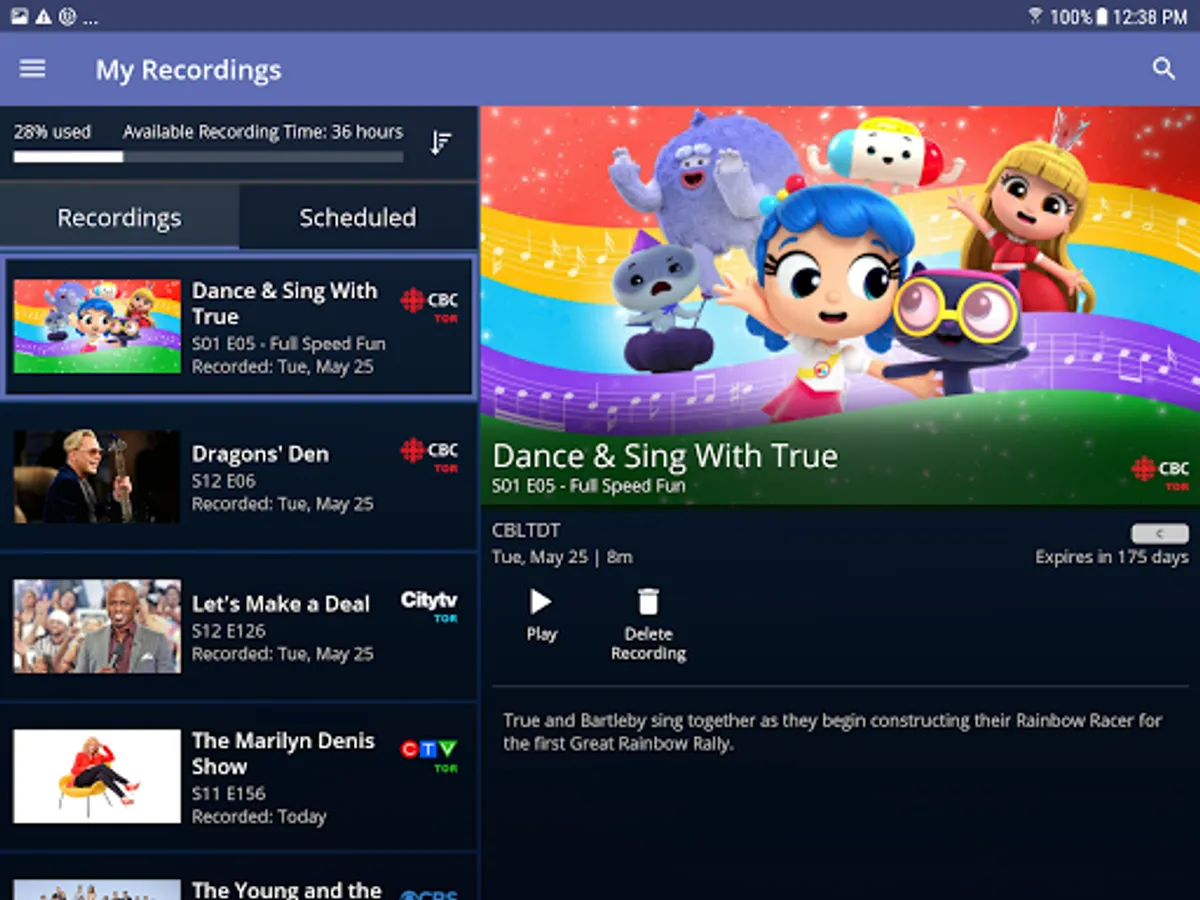Click the Tue, May 25 | 8m text

click(x=562, y=557)
